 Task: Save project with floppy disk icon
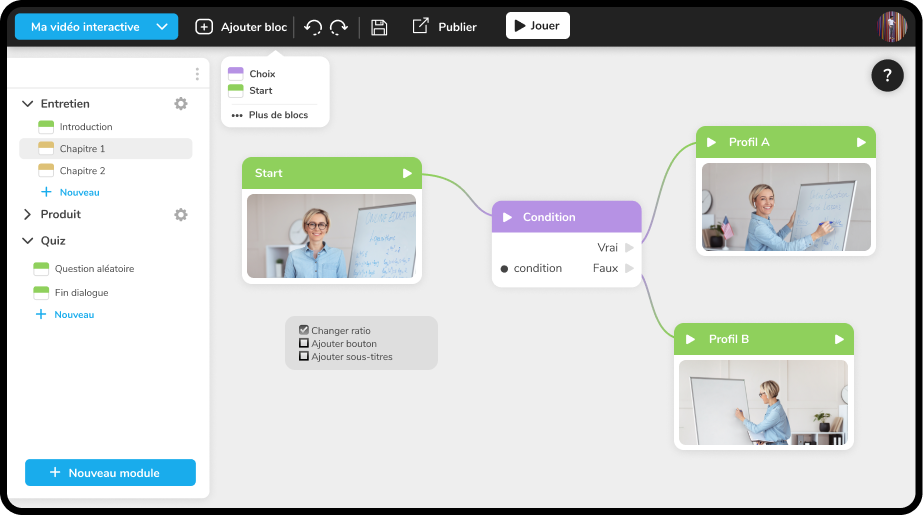[x=379, y=27]
